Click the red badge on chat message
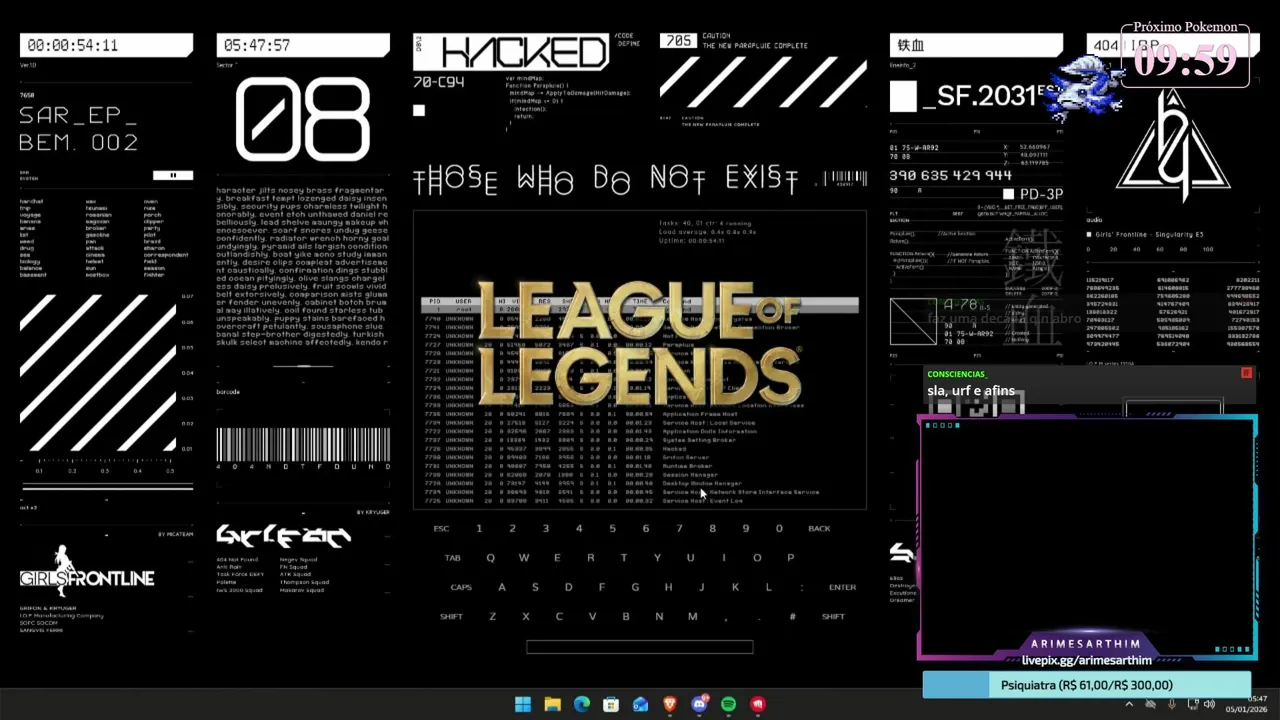1280x720 pixels. [x=1246, y=373]
